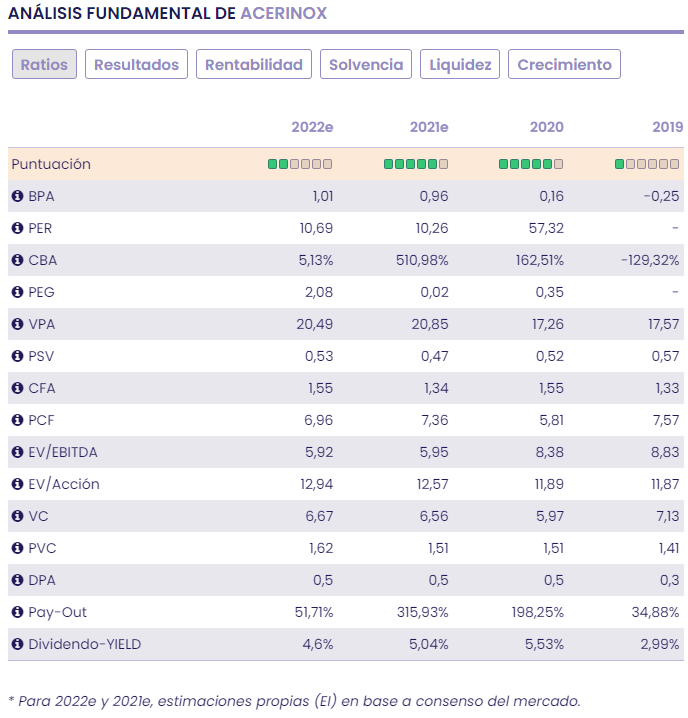688x718 pixels.
Task: Click BPA value -0,25
Action: point(661,196)
